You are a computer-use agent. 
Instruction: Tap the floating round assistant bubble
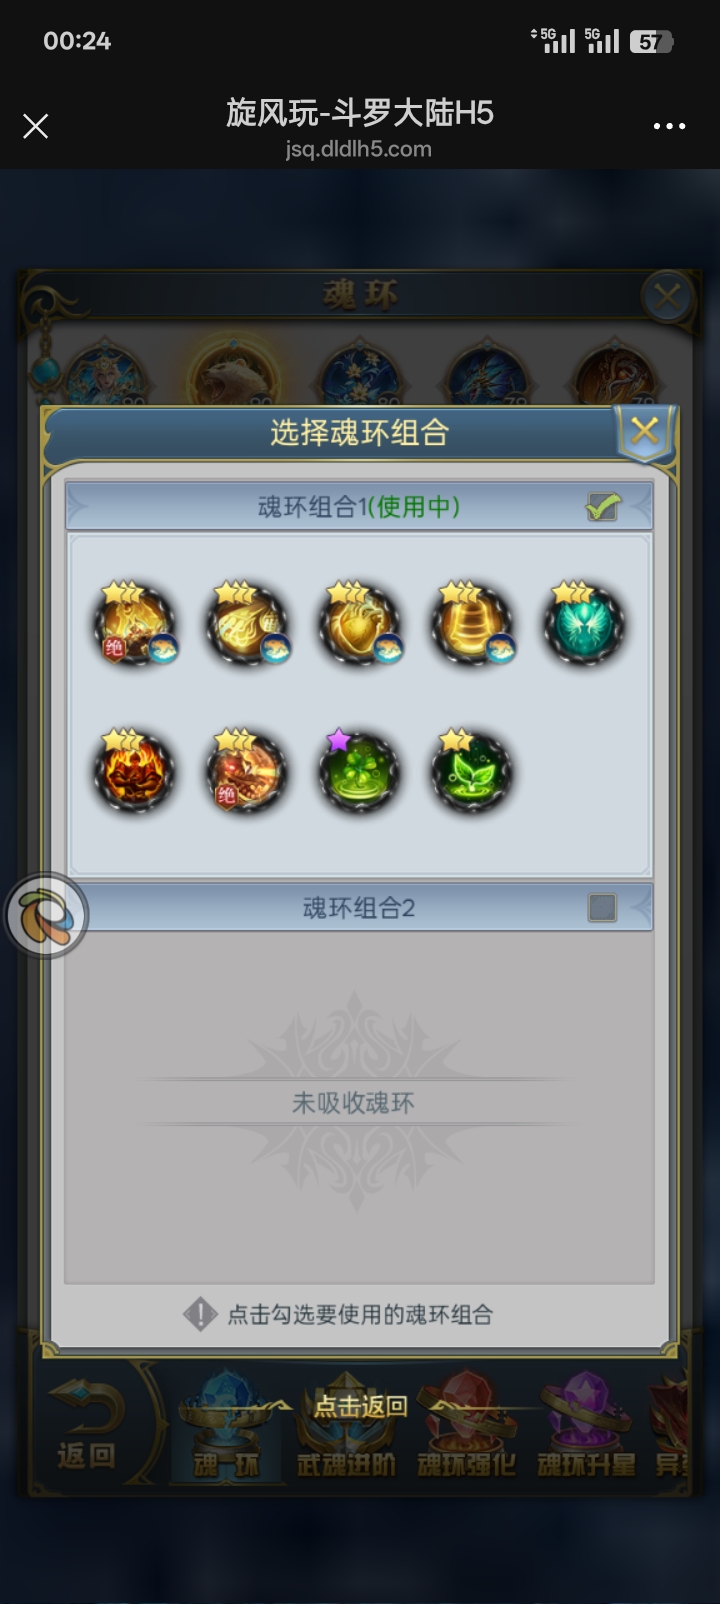tap(46, 915)
